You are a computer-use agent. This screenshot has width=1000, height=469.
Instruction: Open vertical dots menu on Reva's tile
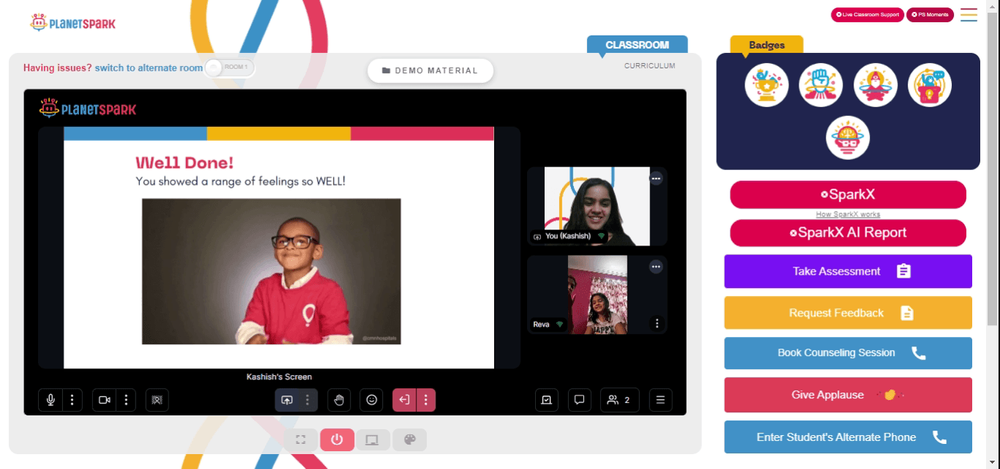coord(658,324)
